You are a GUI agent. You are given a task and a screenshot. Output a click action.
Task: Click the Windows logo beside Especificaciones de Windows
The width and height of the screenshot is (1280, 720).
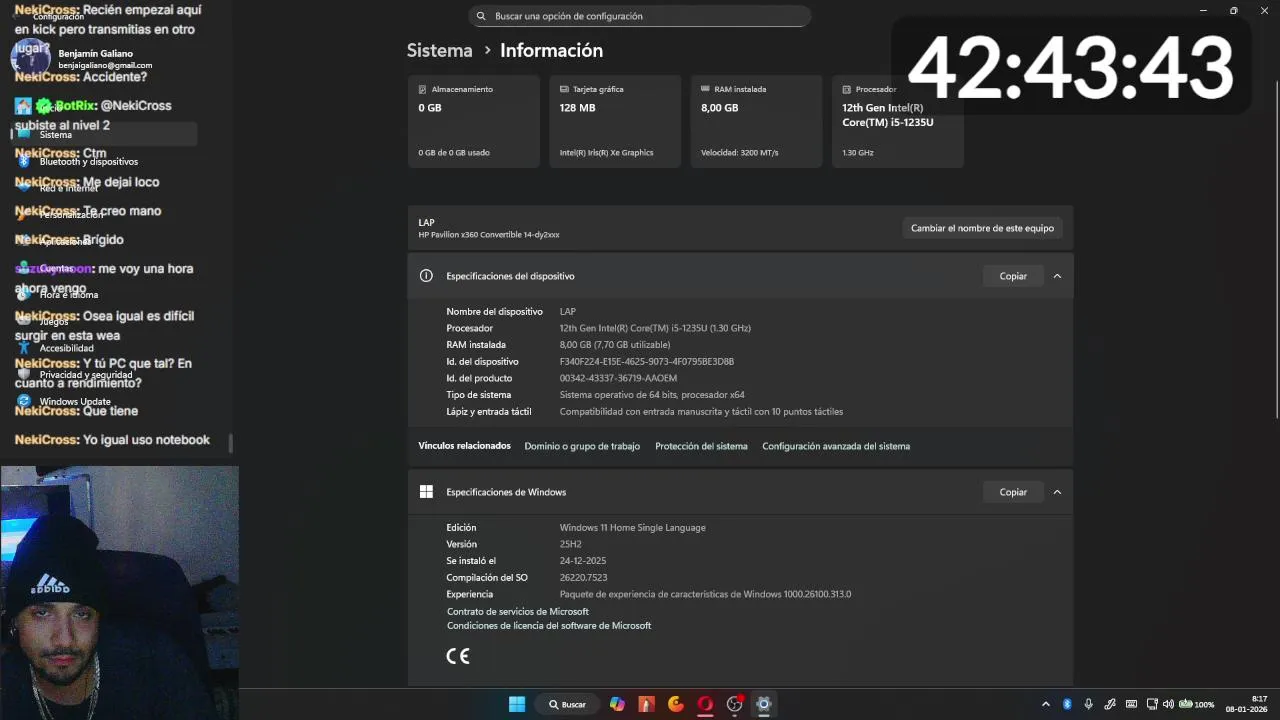(426, 492)
